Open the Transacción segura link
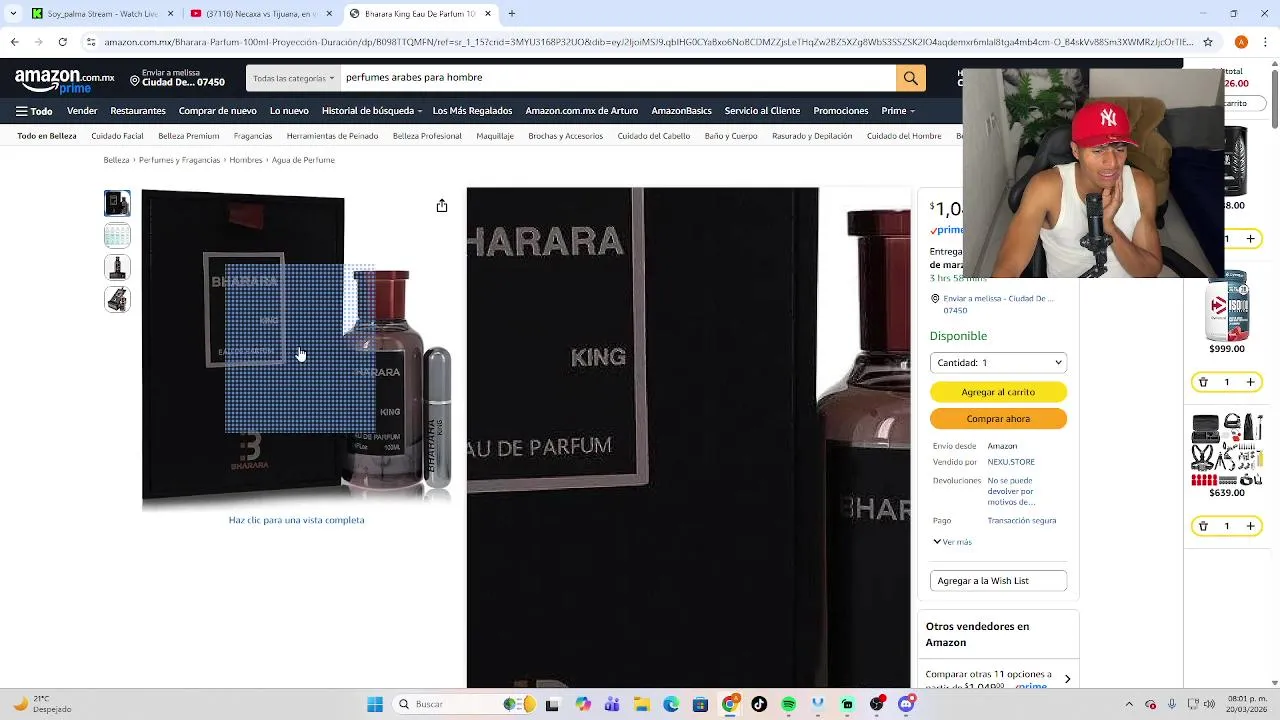 pos(1022,521)
